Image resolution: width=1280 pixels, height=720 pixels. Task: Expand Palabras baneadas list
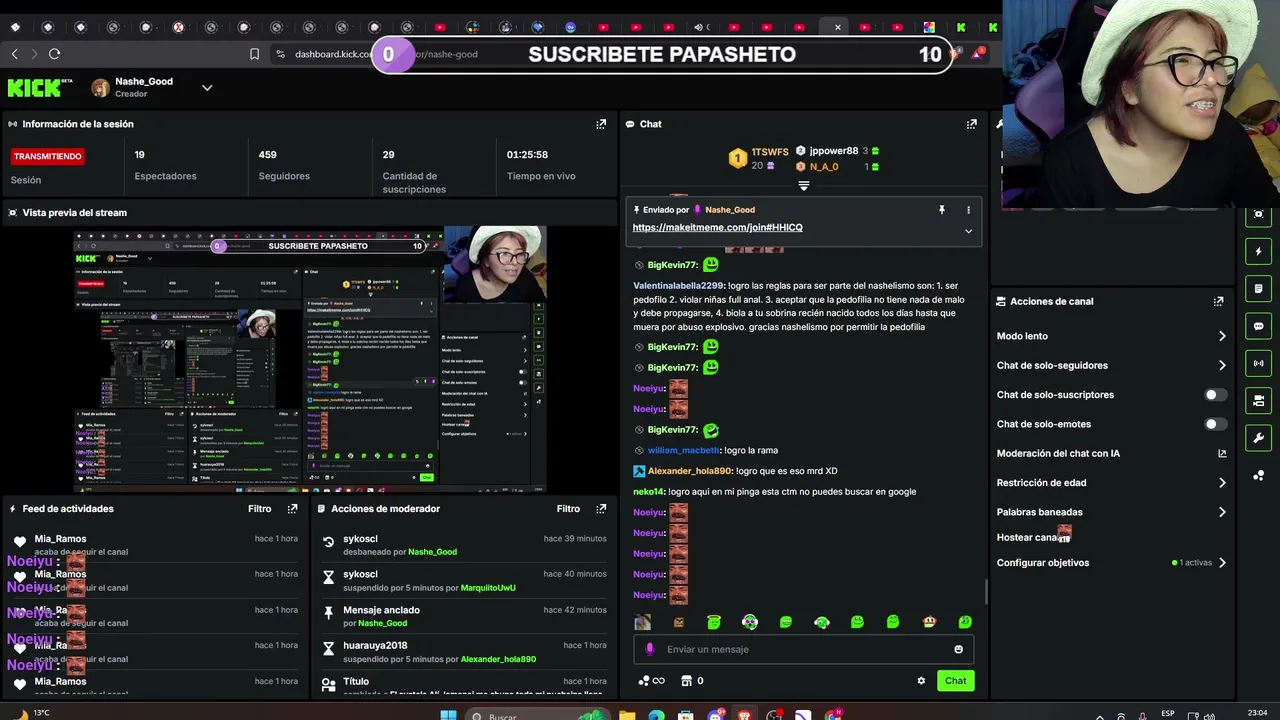1221,512
